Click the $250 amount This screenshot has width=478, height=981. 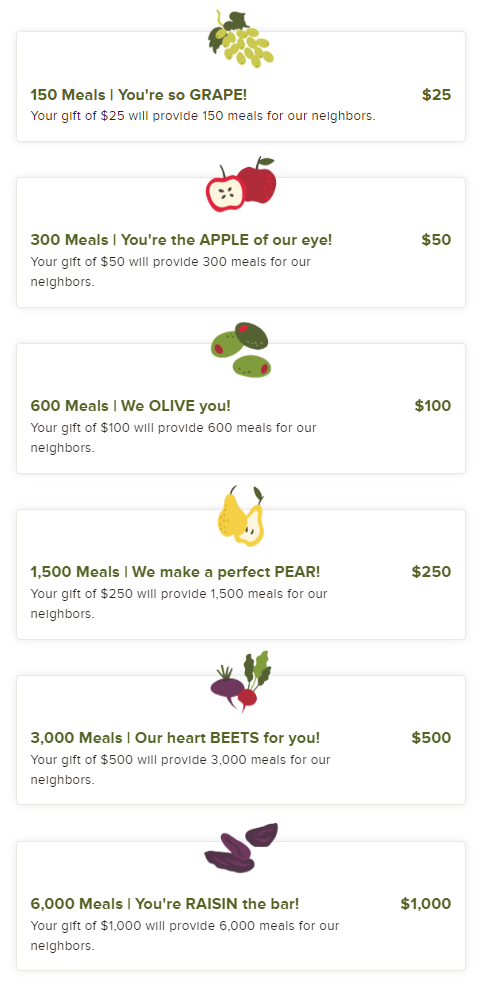(431, 572)
